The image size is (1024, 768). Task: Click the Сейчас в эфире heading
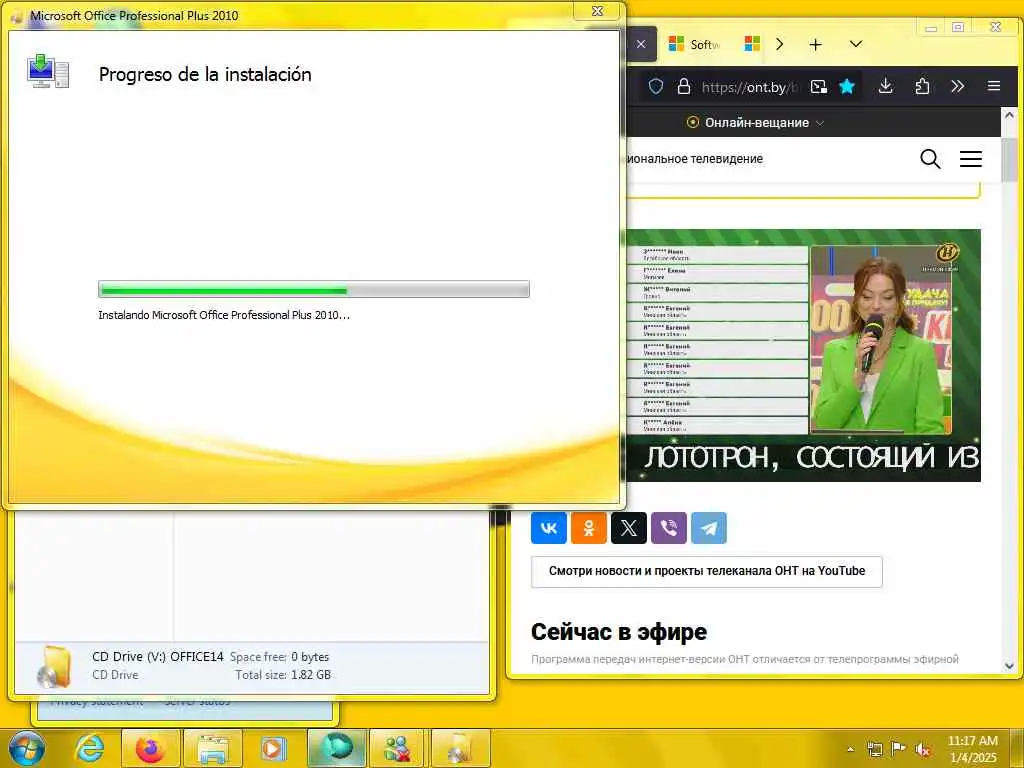click(619, 632)
